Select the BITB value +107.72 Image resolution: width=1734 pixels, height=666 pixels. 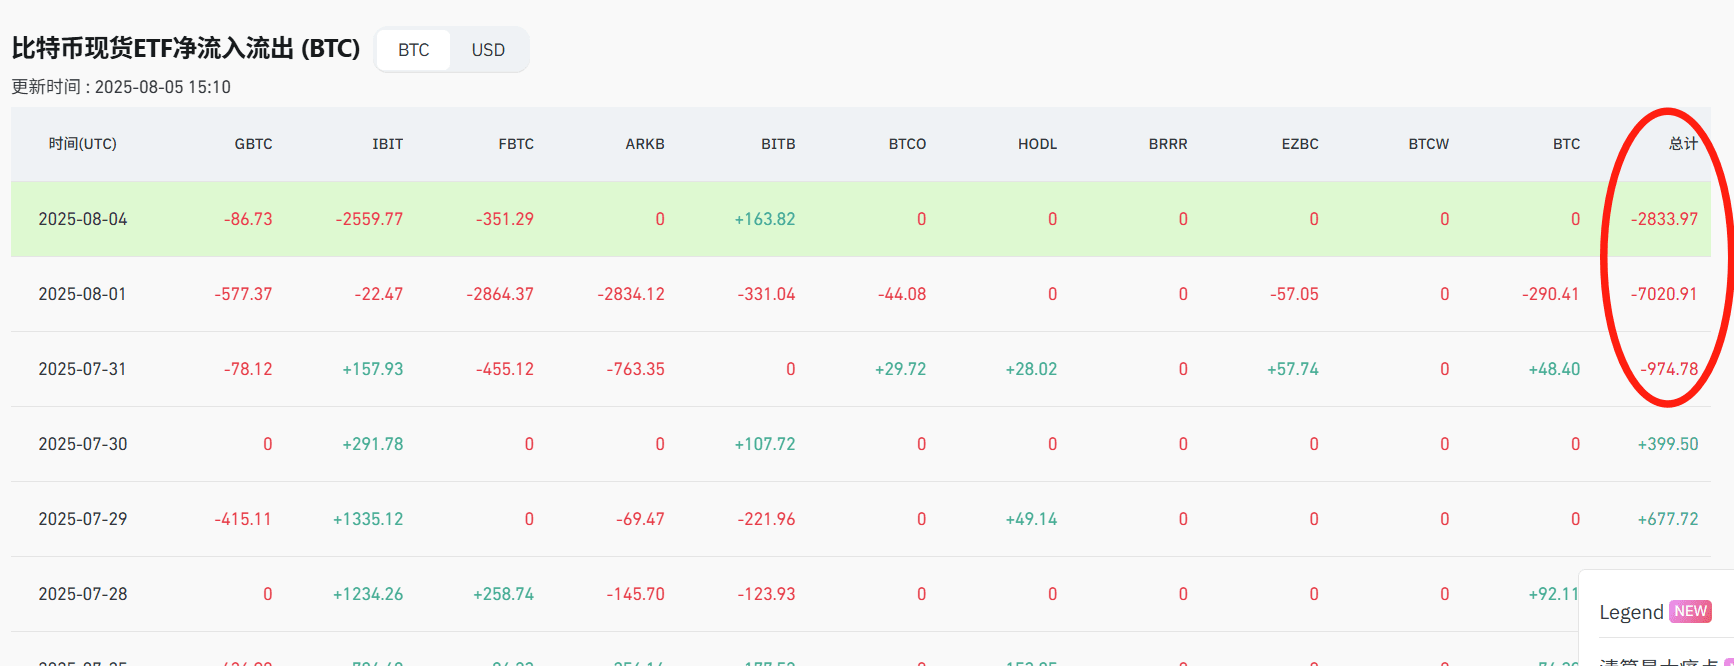tap(765, 444)
